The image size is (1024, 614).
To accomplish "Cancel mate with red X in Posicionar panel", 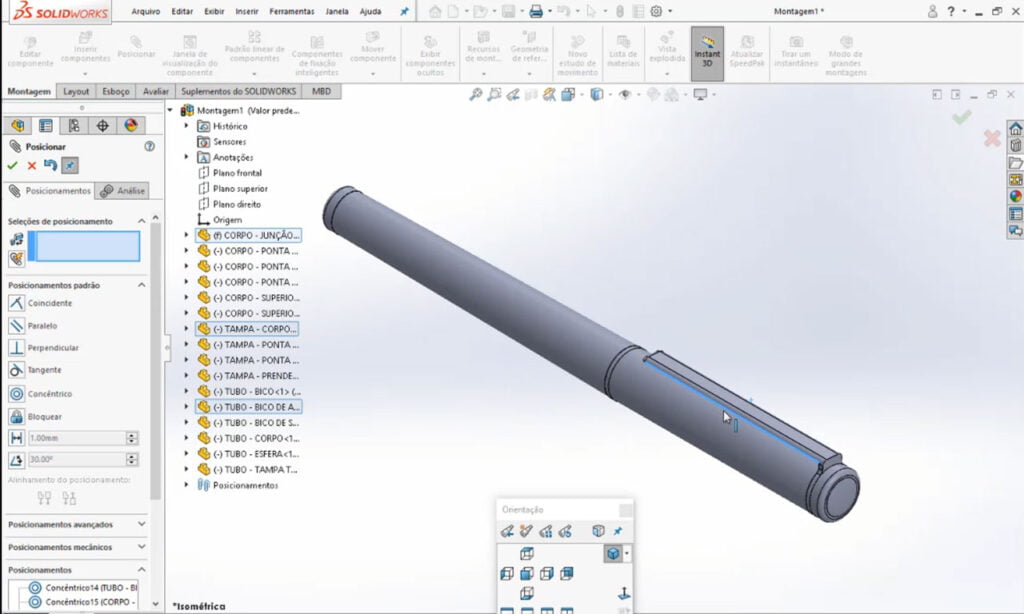I will click(31, 166).
